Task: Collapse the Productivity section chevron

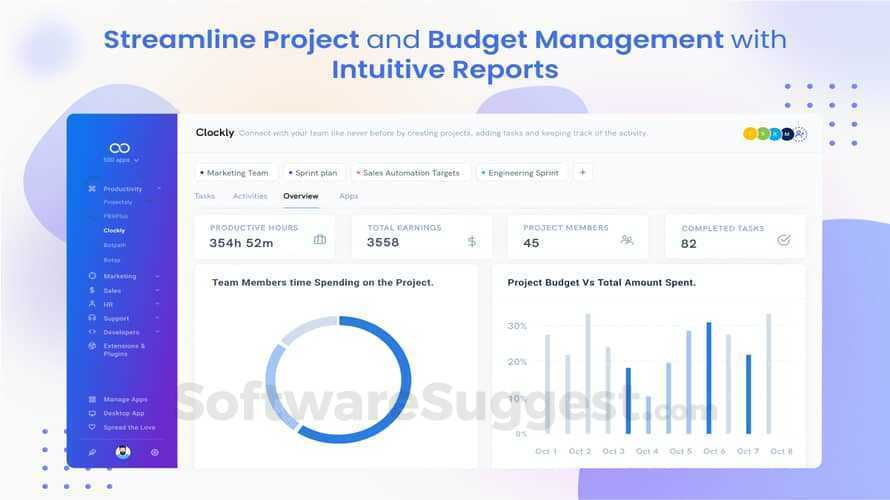Action: coord(159,188)
